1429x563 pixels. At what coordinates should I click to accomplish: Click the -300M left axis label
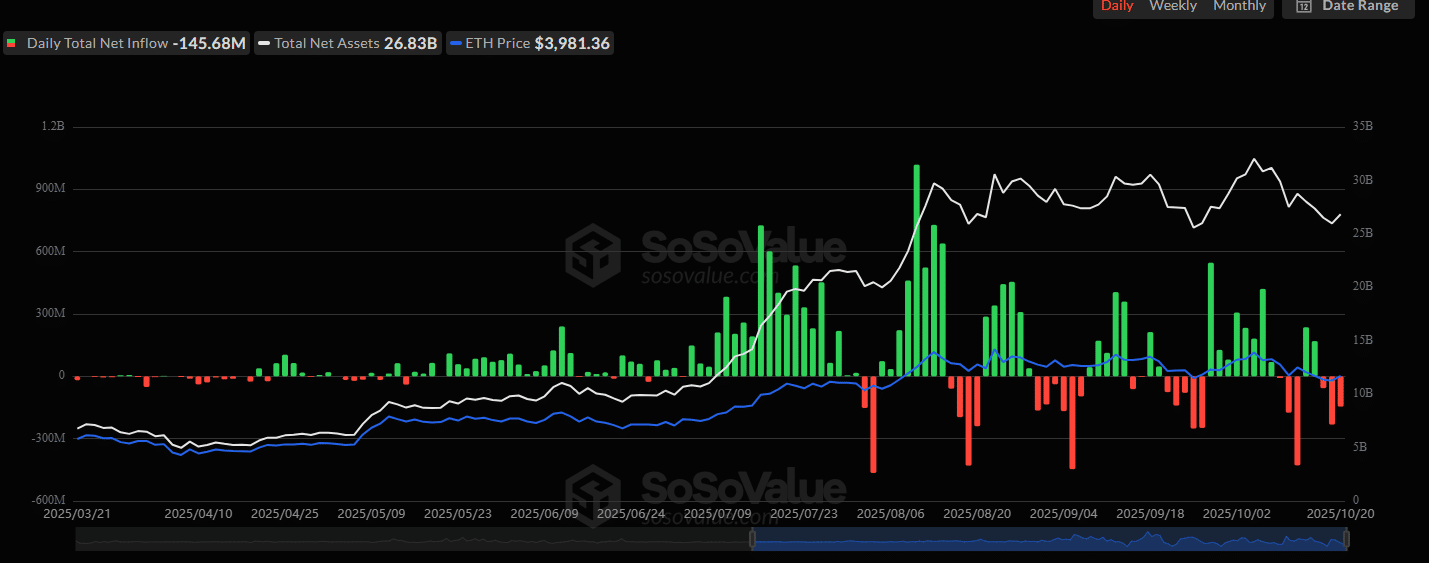pyautogui.click(x=48, y=438)
